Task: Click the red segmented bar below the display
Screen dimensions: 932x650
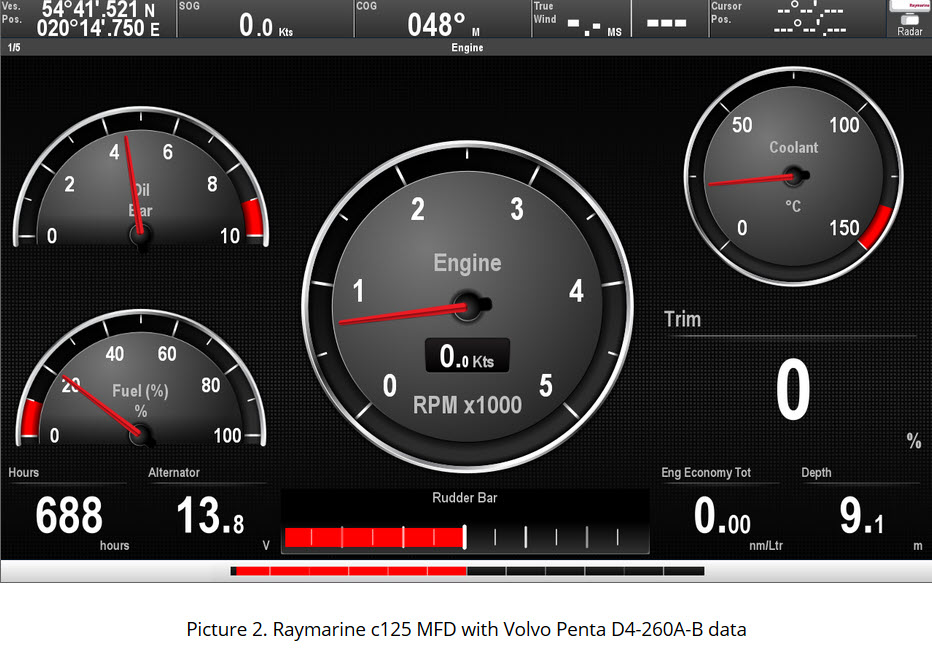Action: pyautogui.click(x=467, y=571)
